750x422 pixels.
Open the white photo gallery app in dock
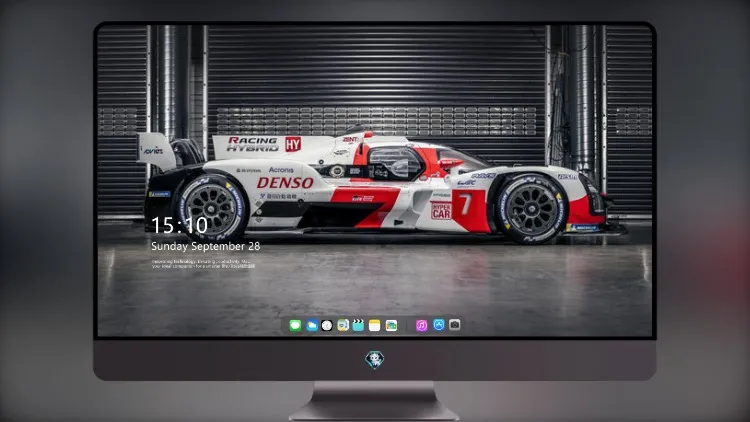coord(391,325)
